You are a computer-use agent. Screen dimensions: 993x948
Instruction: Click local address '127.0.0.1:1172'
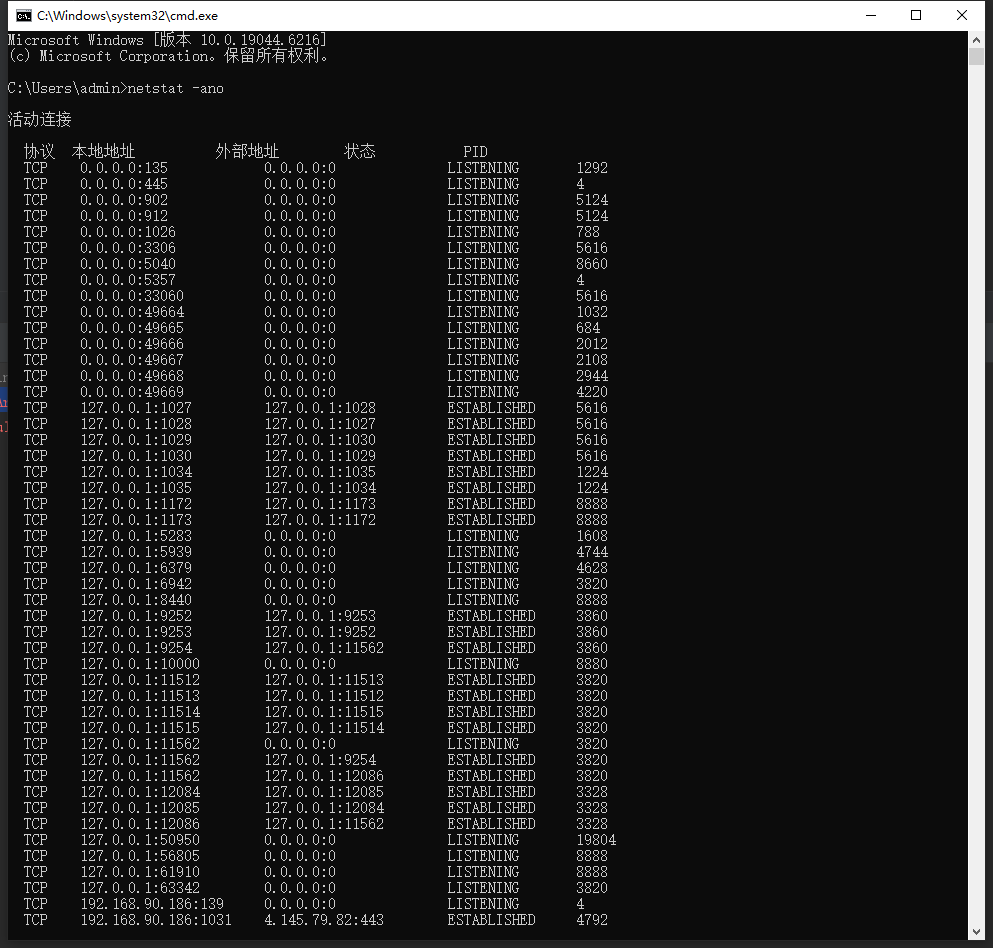(x=136, y=503)
